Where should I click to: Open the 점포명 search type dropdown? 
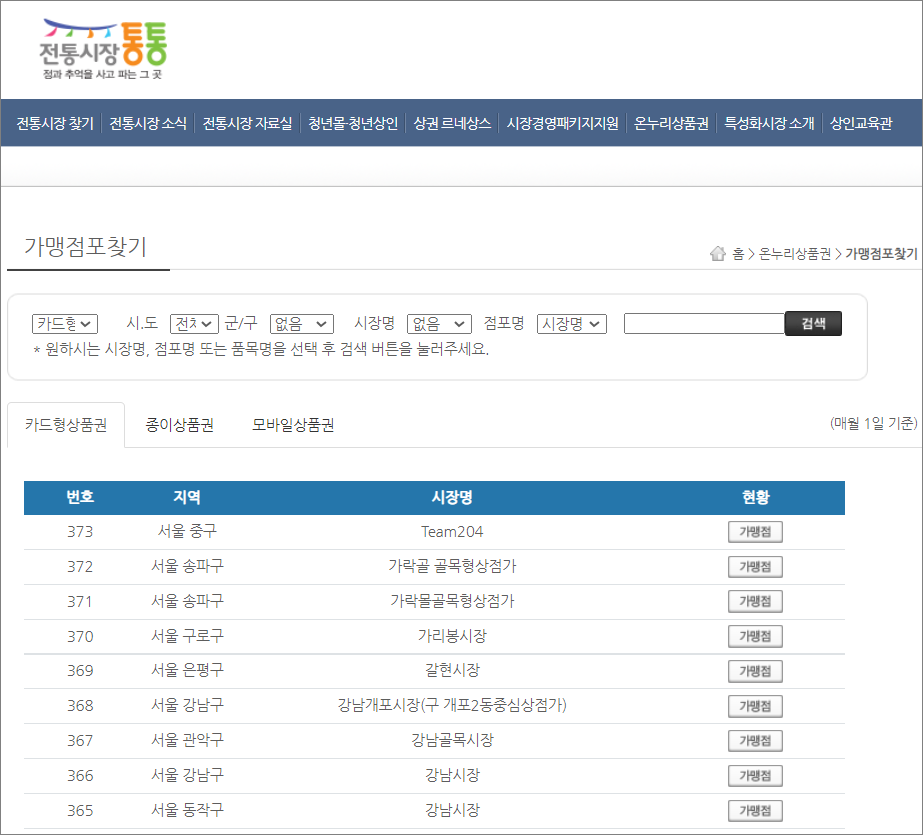click(x=571, y=323)
